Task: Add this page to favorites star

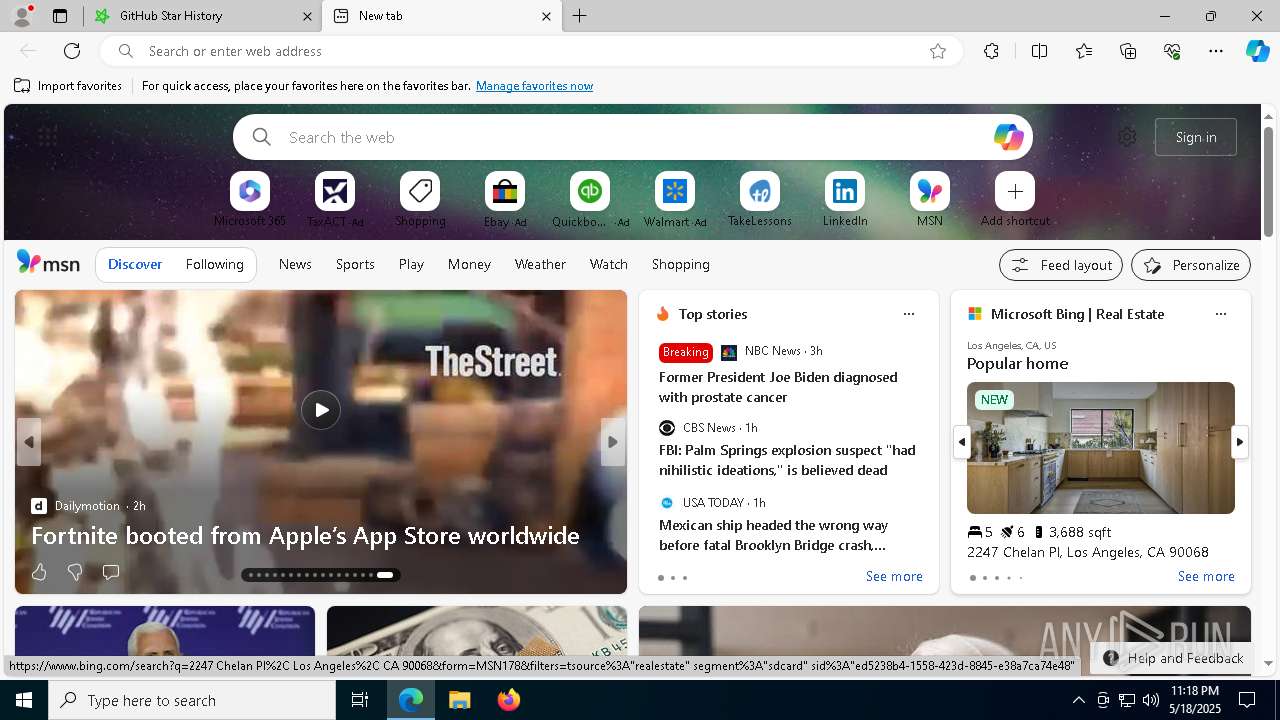Action: pos(938,51)
